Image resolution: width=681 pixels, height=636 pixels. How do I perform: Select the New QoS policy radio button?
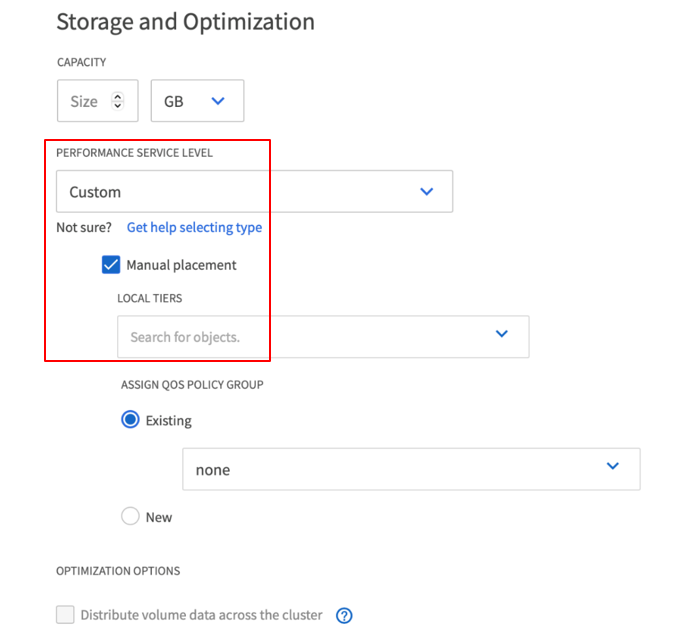[x=130, y=517]
